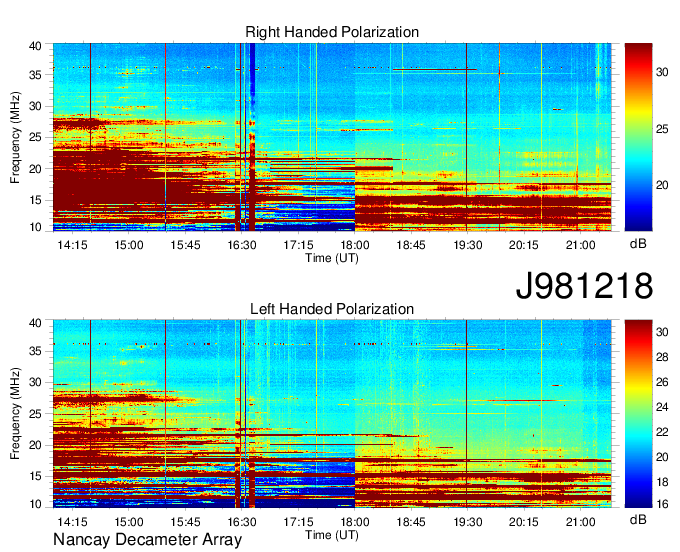The image size is (680, 552).
Task: Click 24 dB tick on Left Handed color bar
Action: tap(662, 407)
